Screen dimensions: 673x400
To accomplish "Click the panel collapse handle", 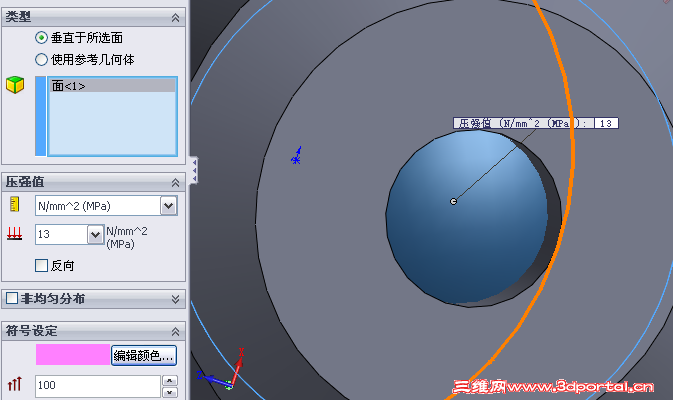I will pyautogui.click(x=194, y=170).
